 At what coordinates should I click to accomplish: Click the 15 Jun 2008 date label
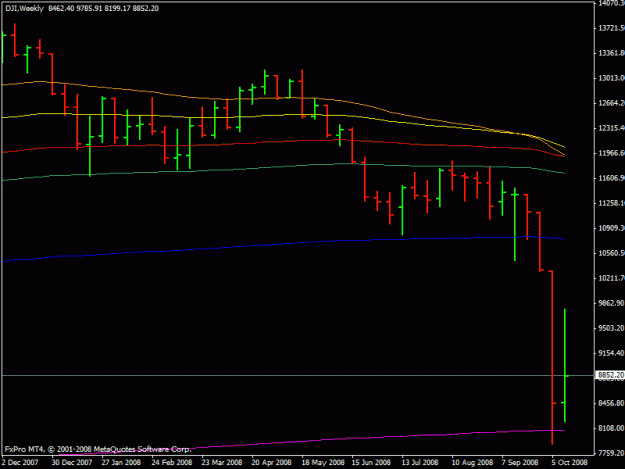click(371, 462)
